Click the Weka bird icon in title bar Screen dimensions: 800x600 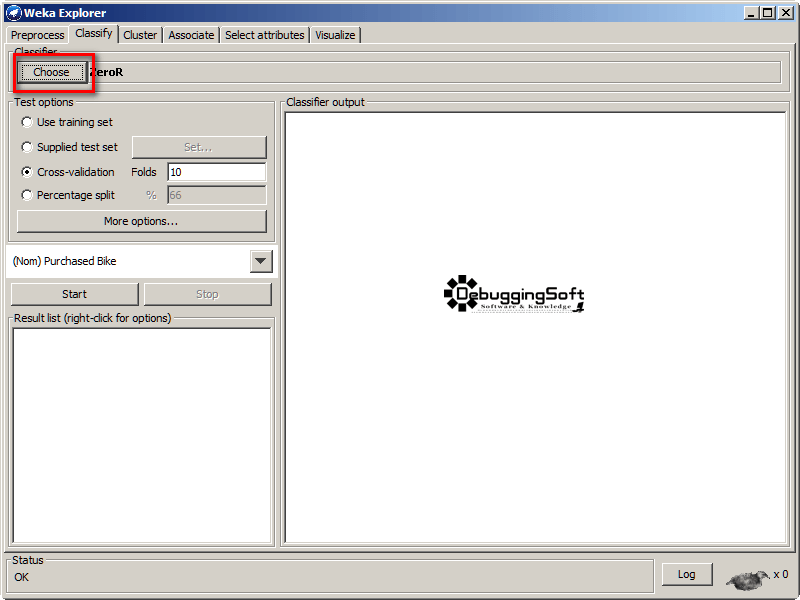click(x=13, y=13)
